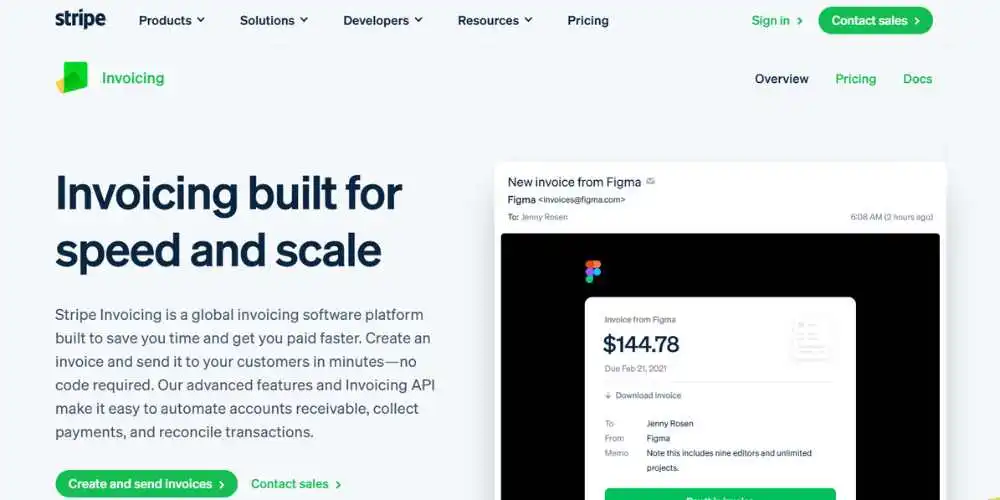Click the envelope icon beside the email subject
1000x500 pixels.
click(651, 181)
